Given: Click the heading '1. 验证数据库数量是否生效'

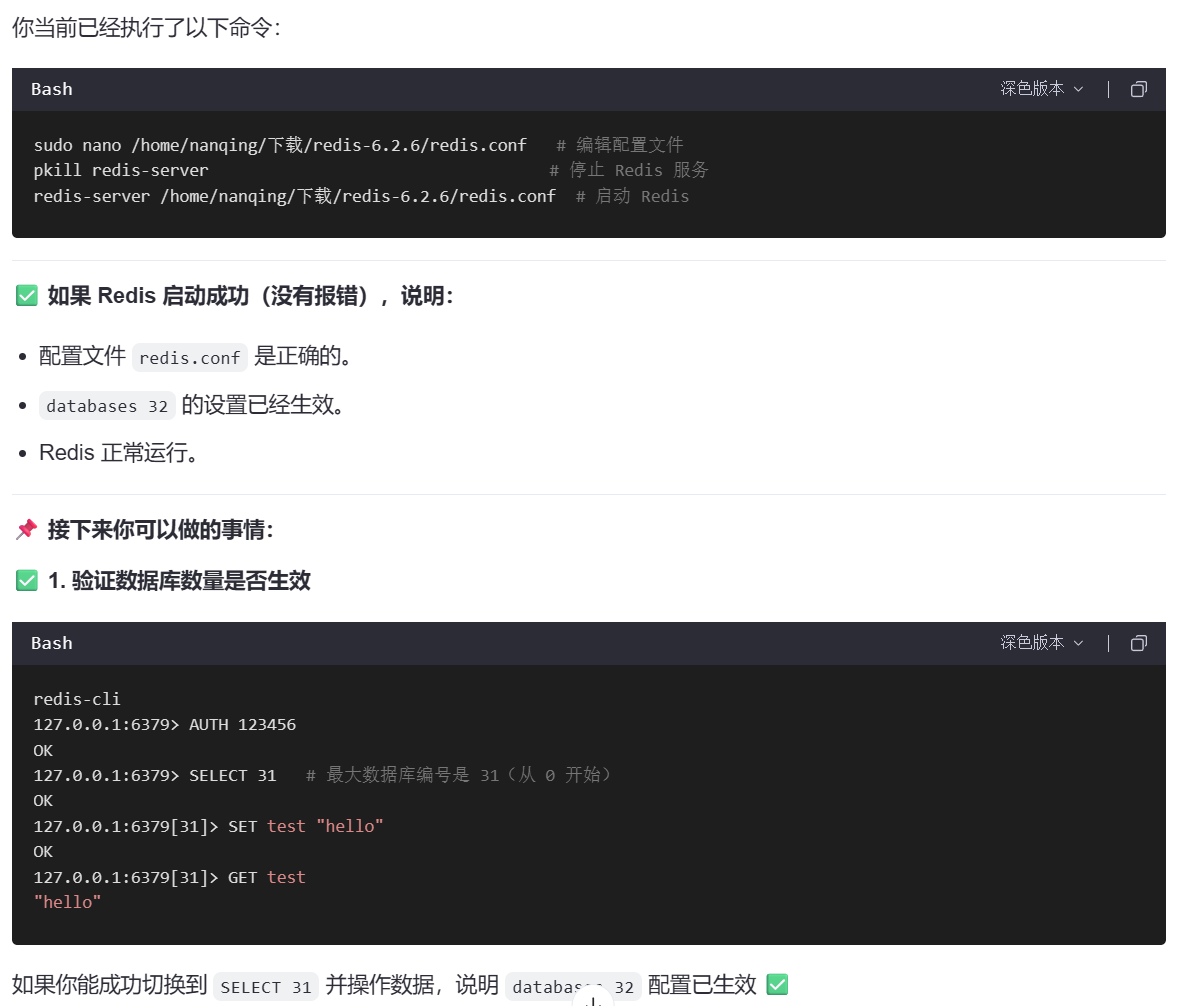Looking at the screenshot, I should click(179, 581).
